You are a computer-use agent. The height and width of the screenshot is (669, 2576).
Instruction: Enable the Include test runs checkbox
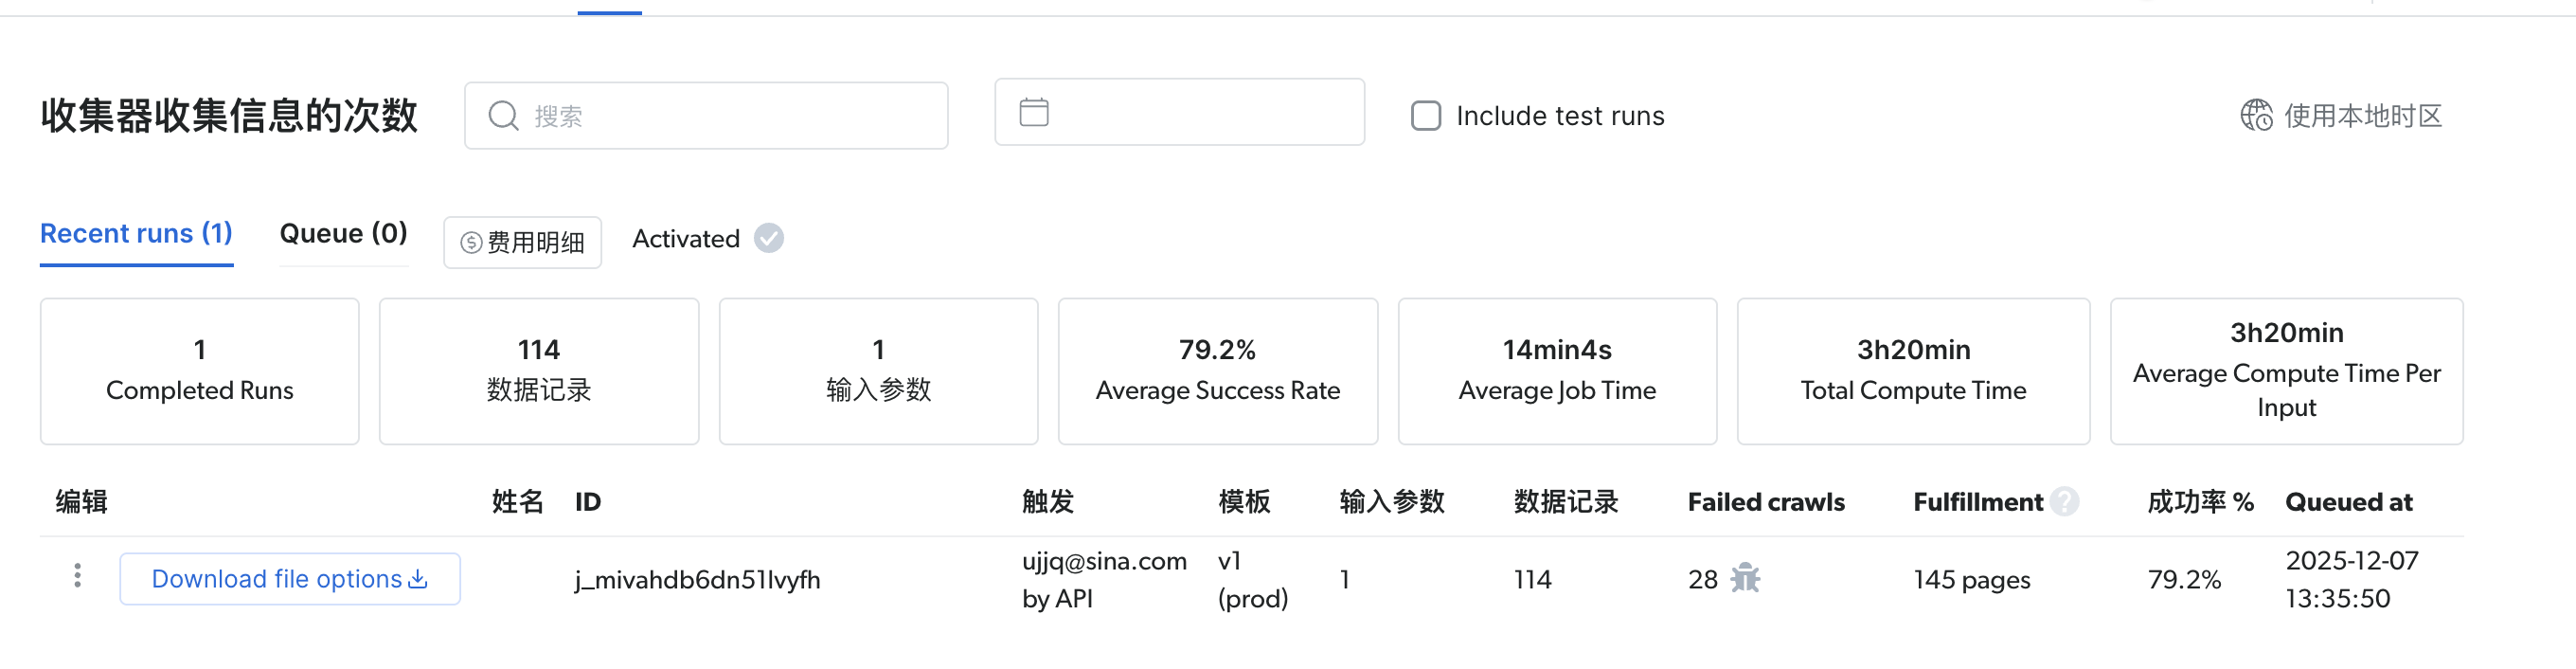[x=1426, y=116]
